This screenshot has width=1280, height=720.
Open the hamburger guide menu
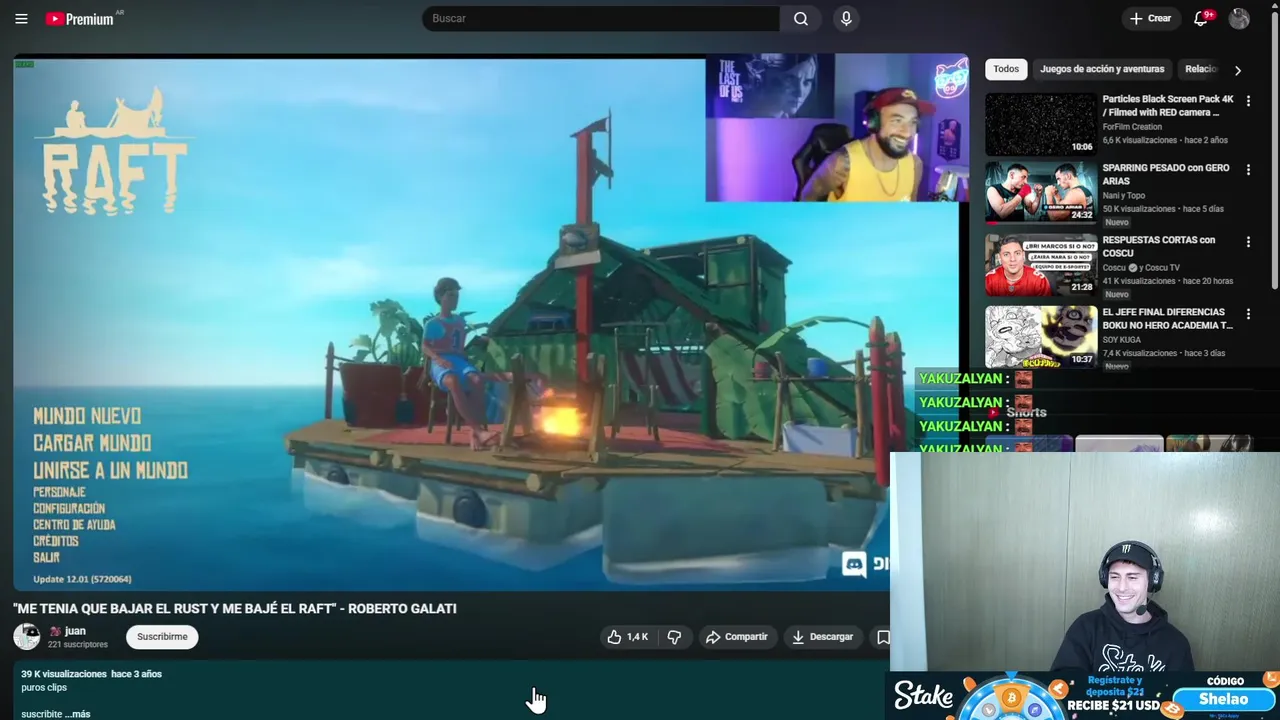(x=21, y=19)
